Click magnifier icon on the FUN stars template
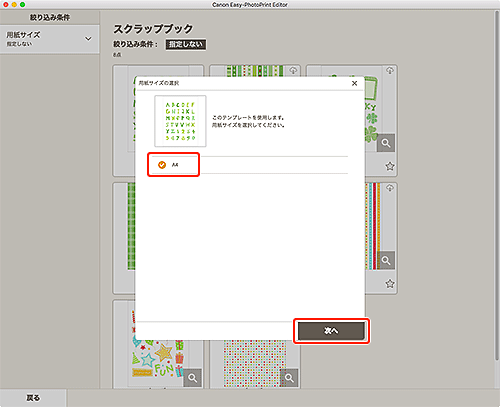Image resolution: width=500 pixels, height=407 pixels. click(x=192, y=378)
